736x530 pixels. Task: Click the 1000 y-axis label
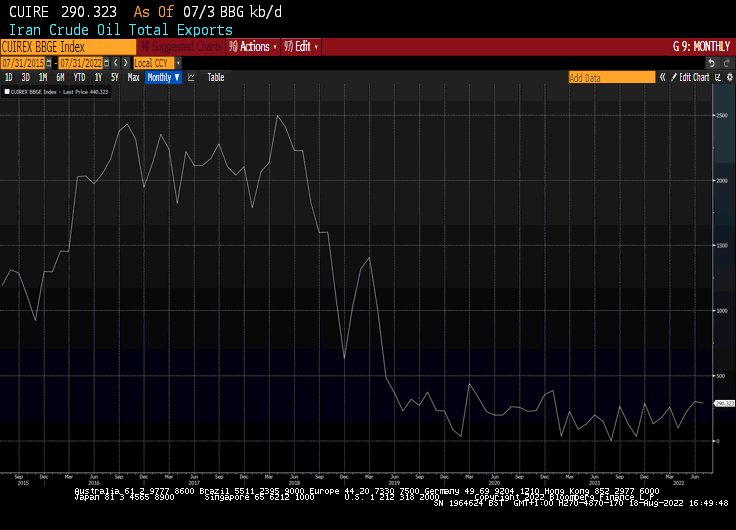pyautogui.click(x=722, y=311)
